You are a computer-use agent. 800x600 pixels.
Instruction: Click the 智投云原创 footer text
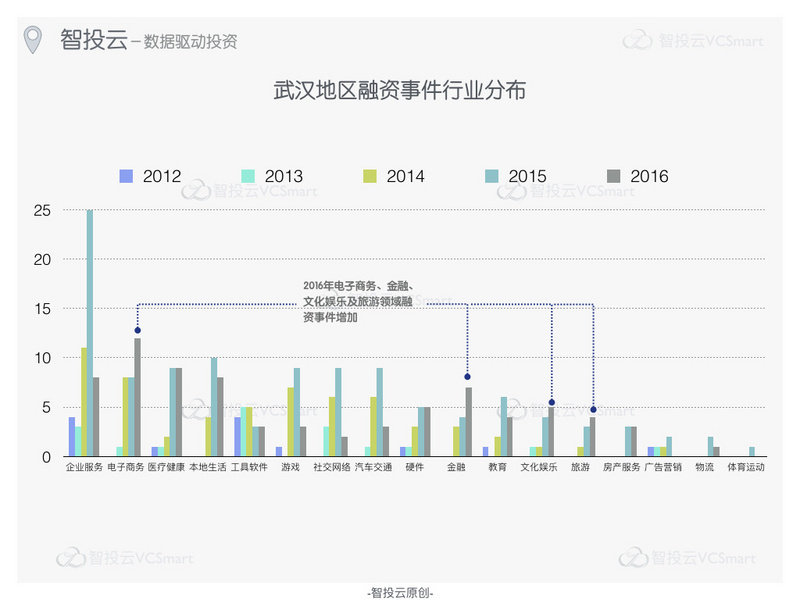coord(400,591)
